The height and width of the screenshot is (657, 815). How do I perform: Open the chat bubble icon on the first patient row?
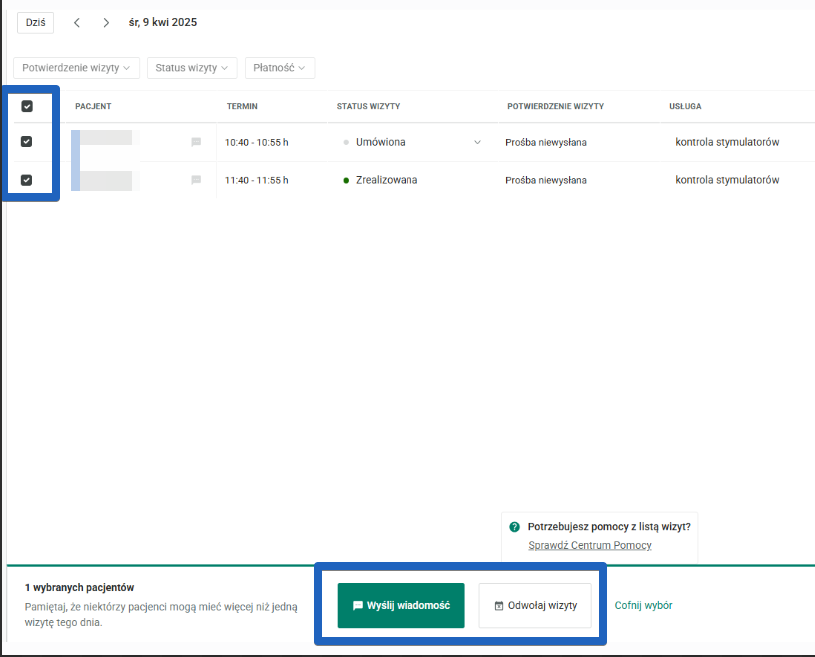[195, 142]
